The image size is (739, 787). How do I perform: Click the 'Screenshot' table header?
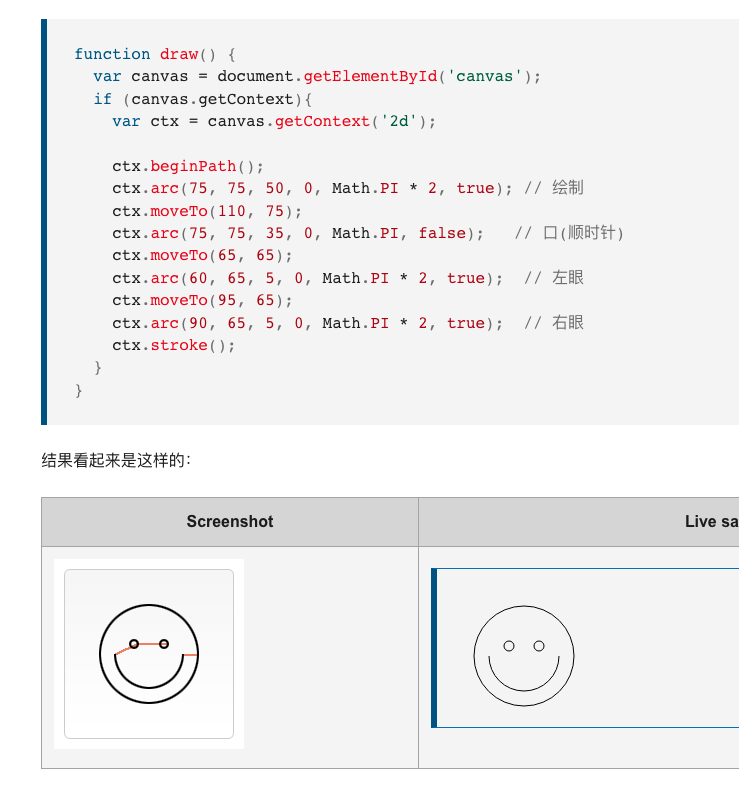click(230, 521)
